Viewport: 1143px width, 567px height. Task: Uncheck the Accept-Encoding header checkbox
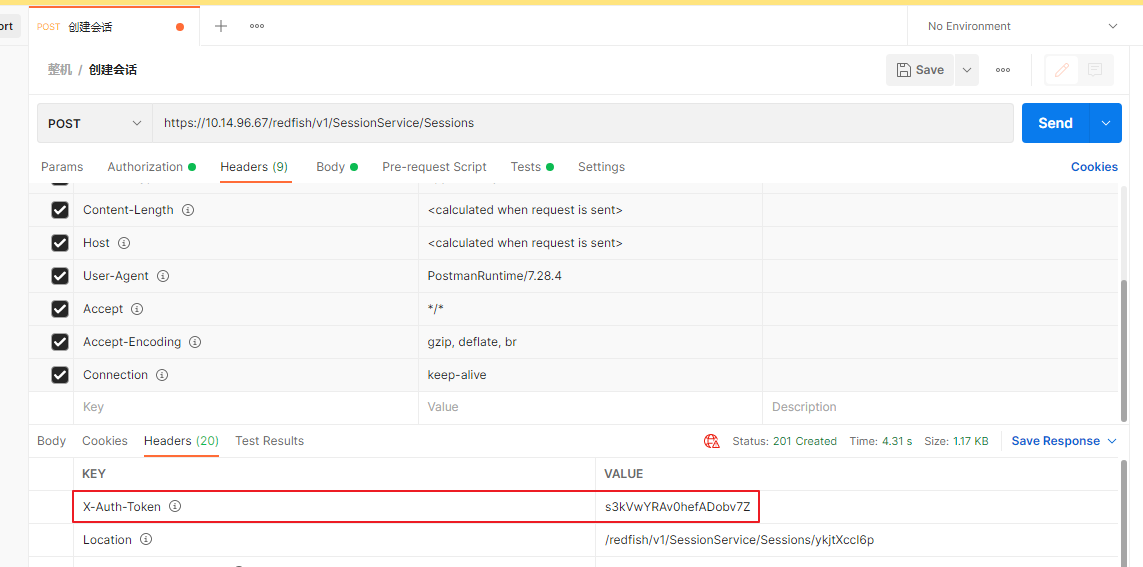60,342
